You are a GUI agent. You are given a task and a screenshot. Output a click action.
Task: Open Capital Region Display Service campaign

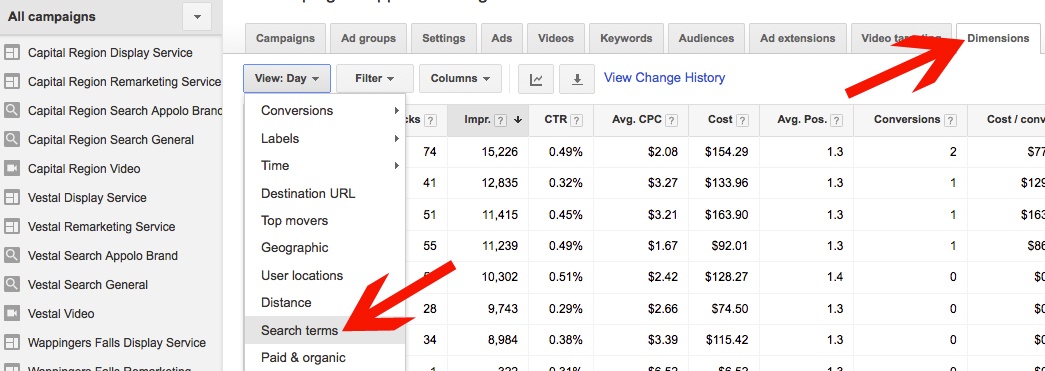tap(110, 53)
